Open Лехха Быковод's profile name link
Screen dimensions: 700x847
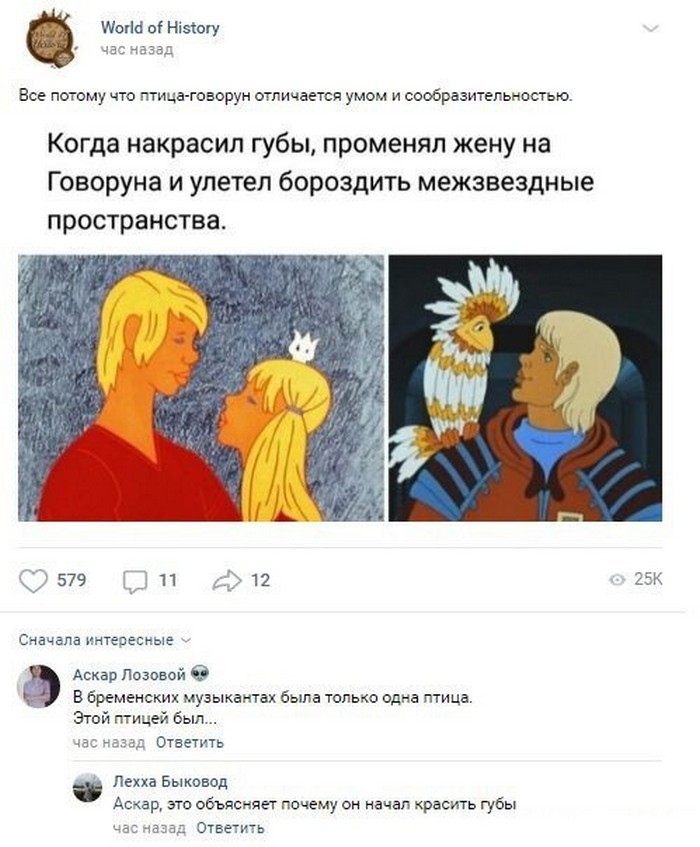click(170, 781)
